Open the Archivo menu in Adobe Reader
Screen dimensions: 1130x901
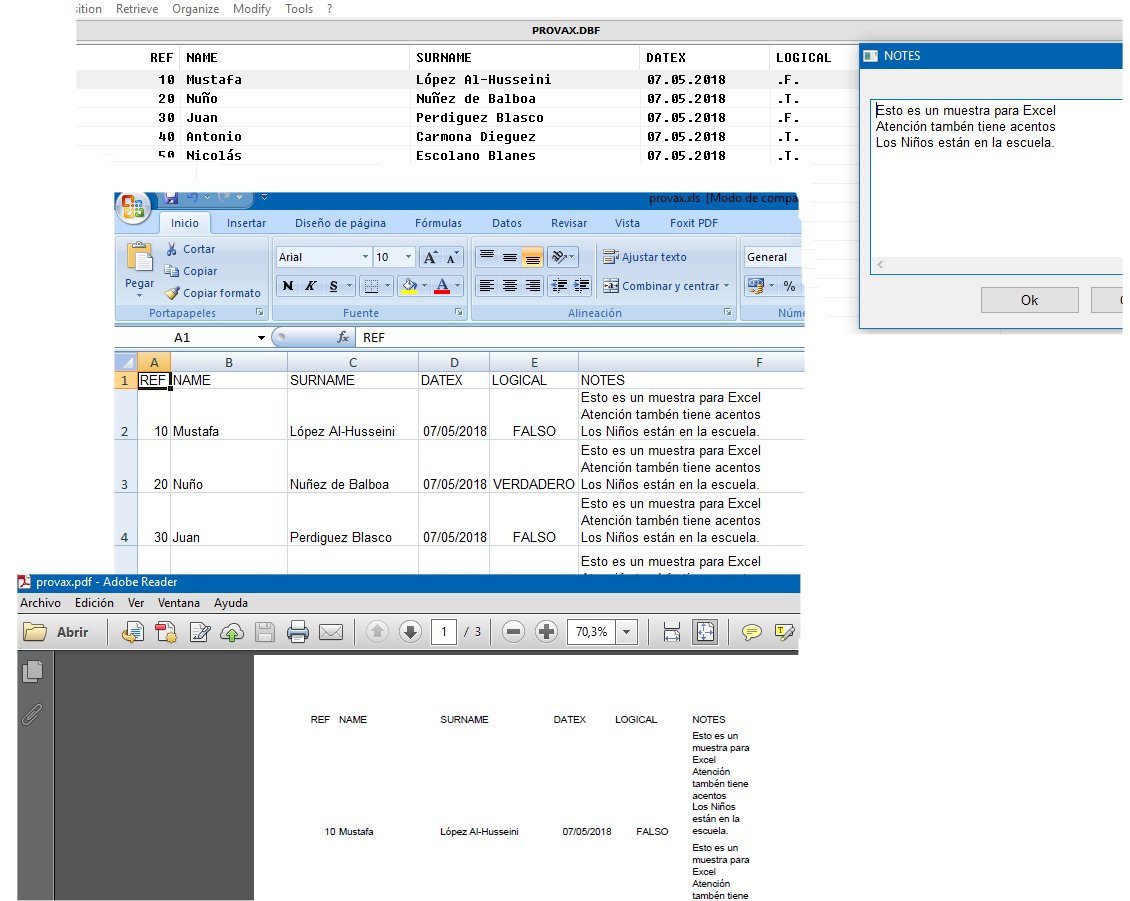tap(41, 603)
